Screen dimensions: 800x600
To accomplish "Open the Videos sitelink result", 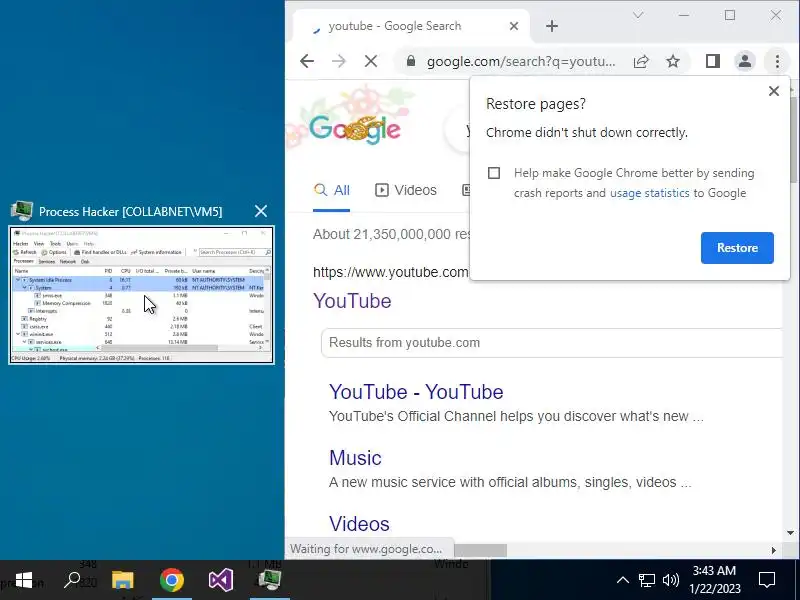I will click(x=359, y=524).
